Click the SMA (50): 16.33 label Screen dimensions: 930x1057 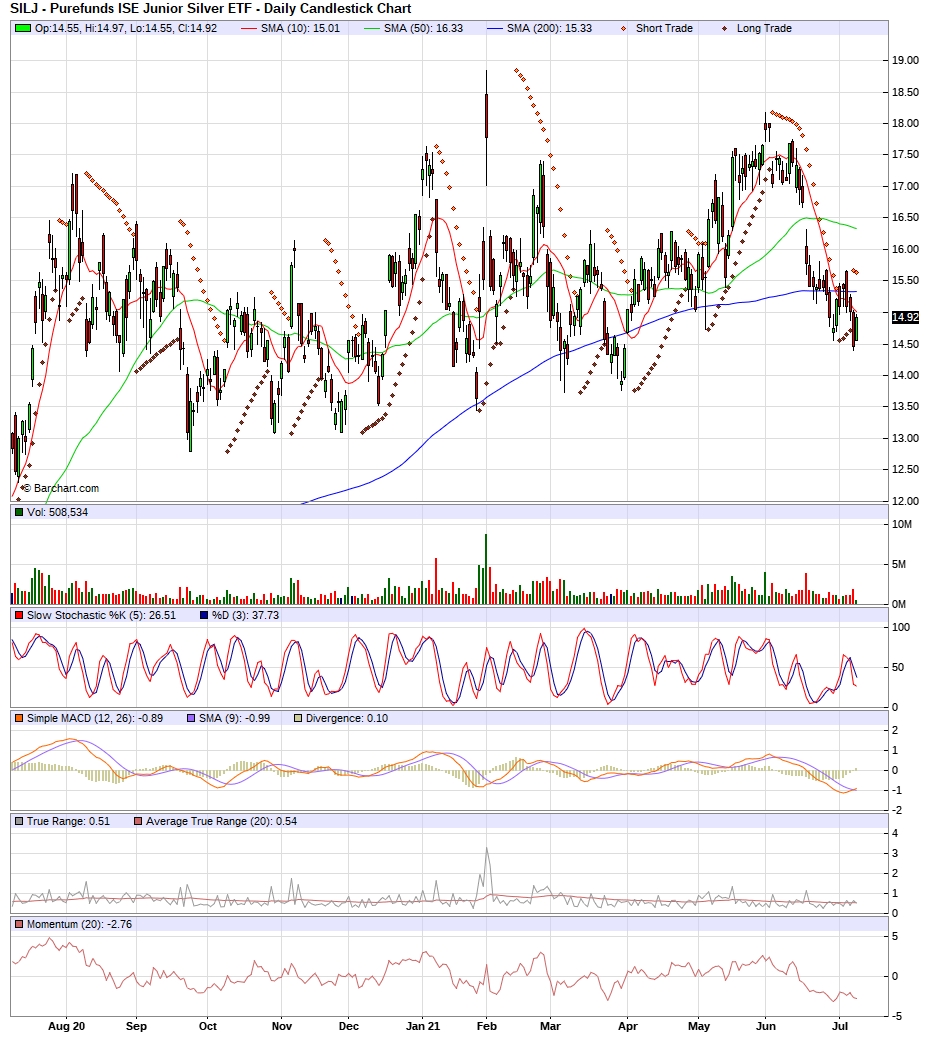click(x=423, y=28)
